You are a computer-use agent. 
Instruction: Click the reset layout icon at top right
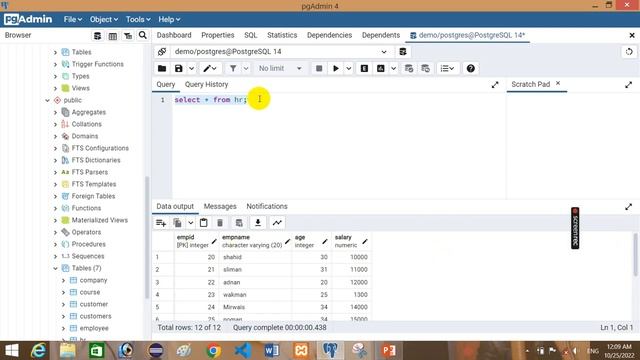629,52
